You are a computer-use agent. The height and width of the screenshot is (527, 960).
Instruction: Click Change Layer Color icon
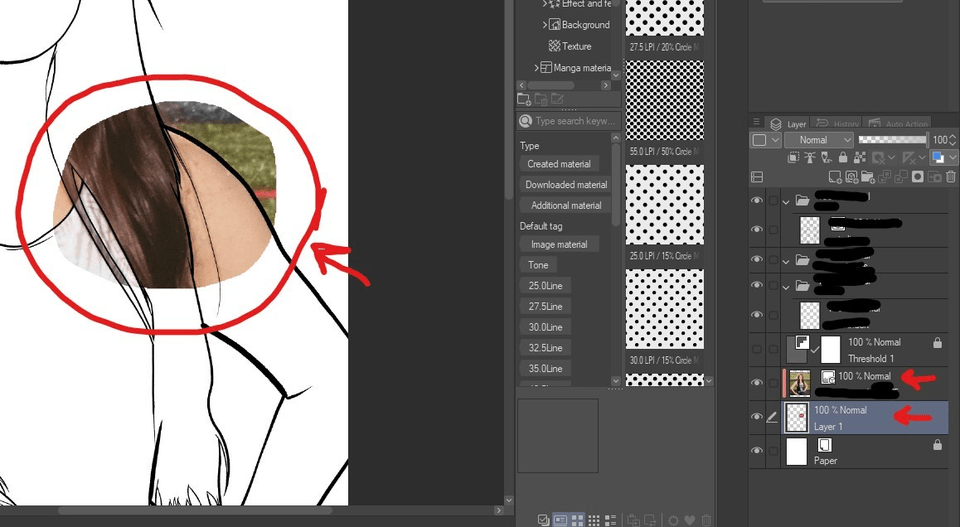tap(937, 158)
